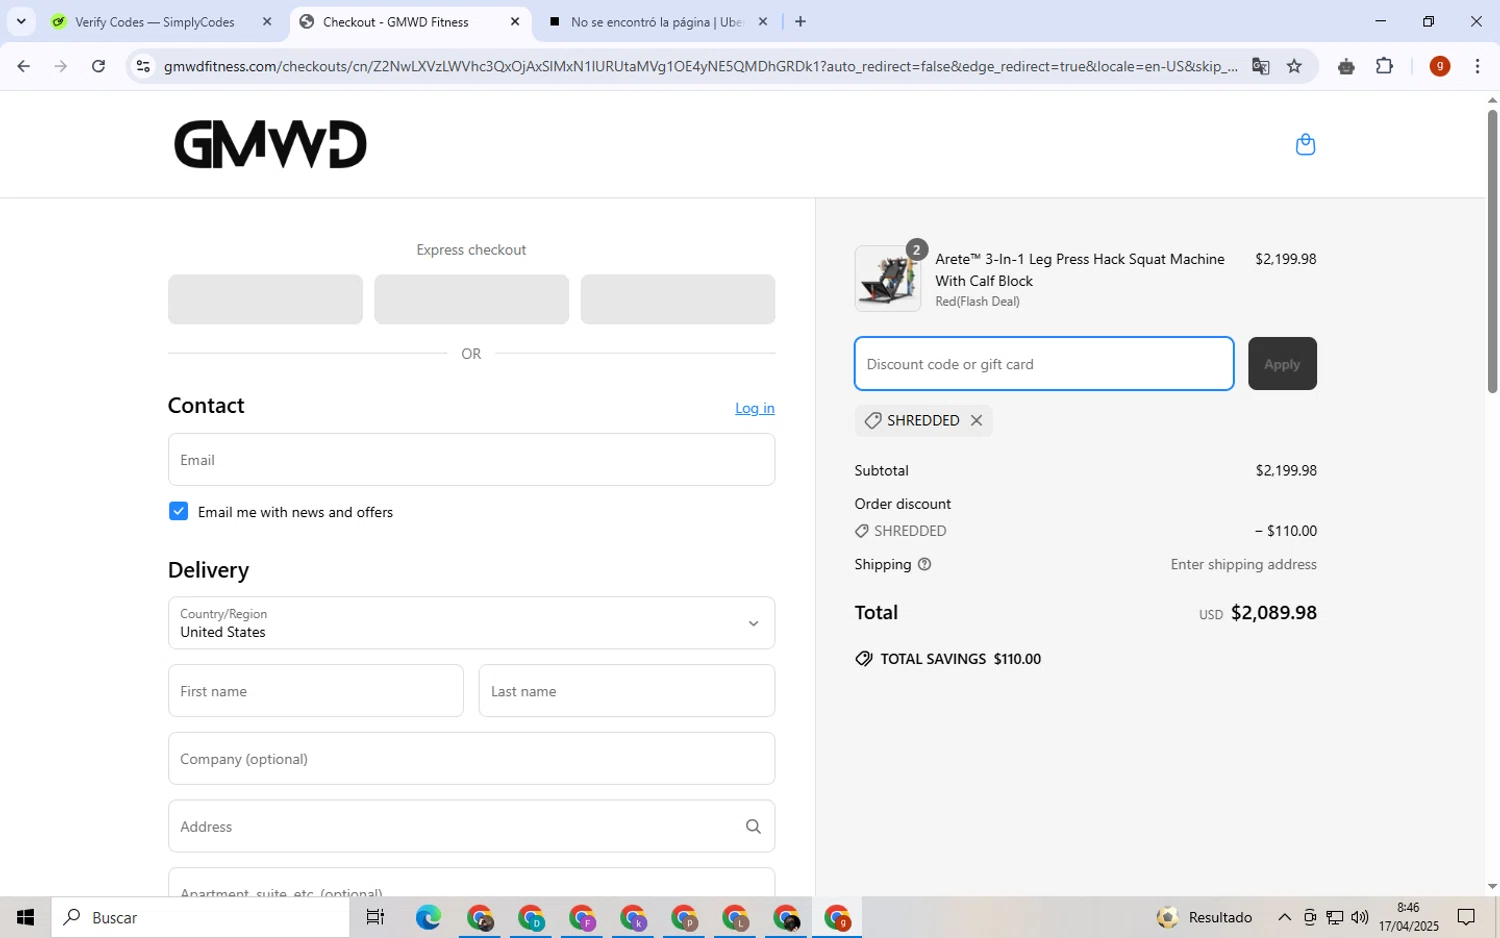Remove the SHREDDED discount code tag

[976, 420]
